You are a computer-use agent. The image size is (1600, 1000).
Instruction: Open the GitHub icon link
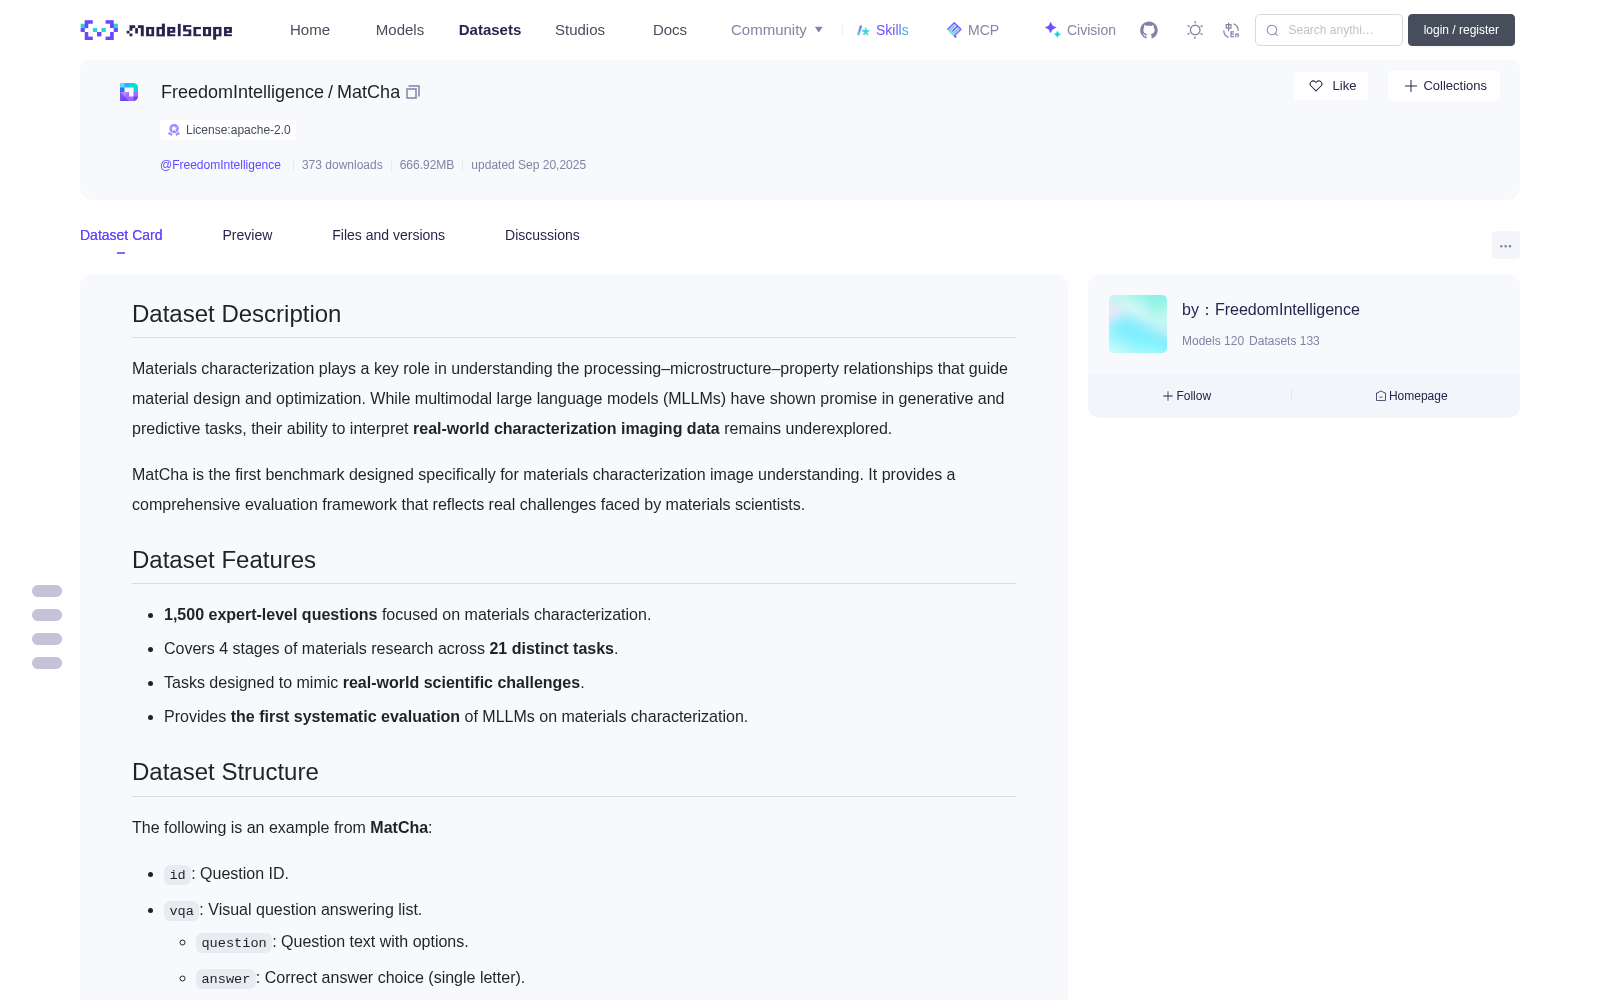pyautogui.click(x=1149, y=30)
